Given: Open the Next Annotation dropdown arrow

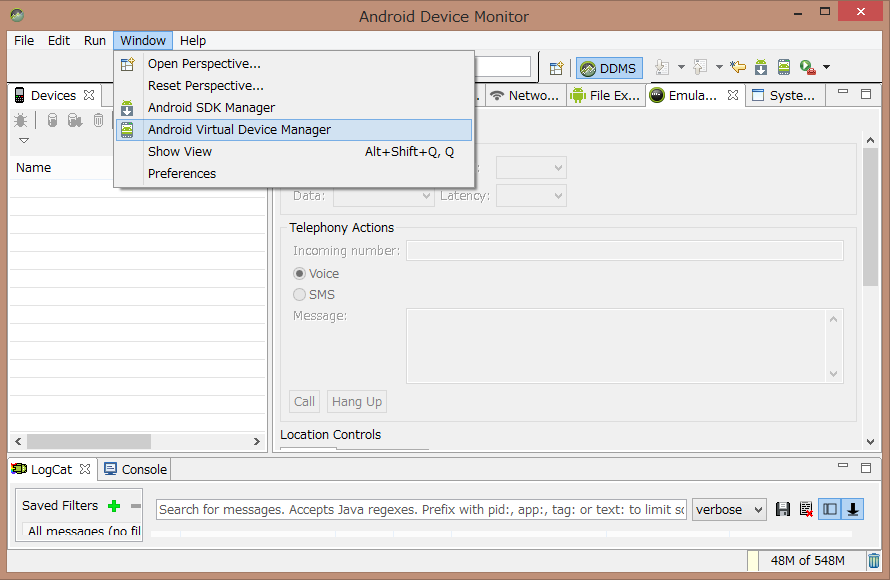Looking at the screenshot, I should tap(681, 67).
